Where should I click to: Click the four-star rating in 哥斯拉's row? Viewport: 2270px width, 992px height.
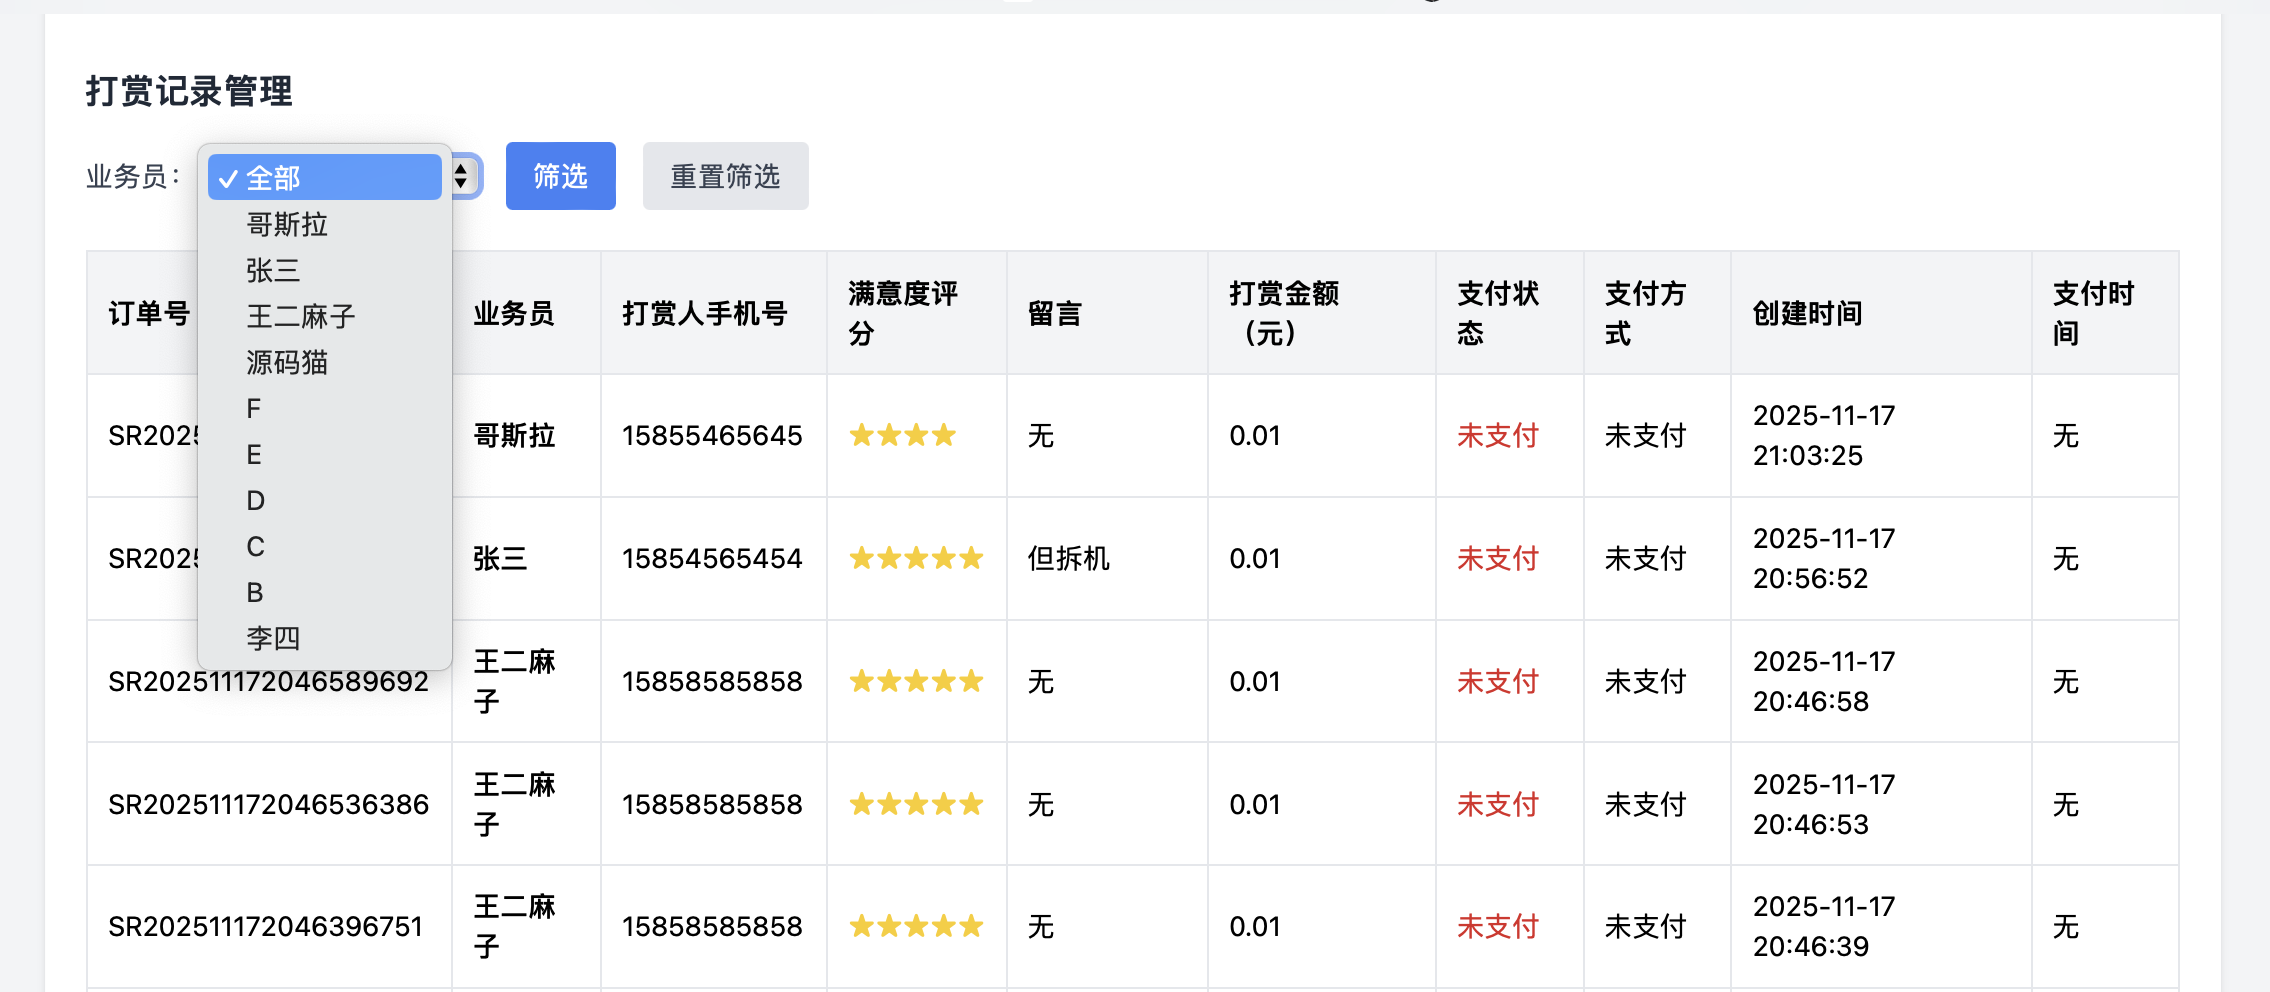click(901, 435)
